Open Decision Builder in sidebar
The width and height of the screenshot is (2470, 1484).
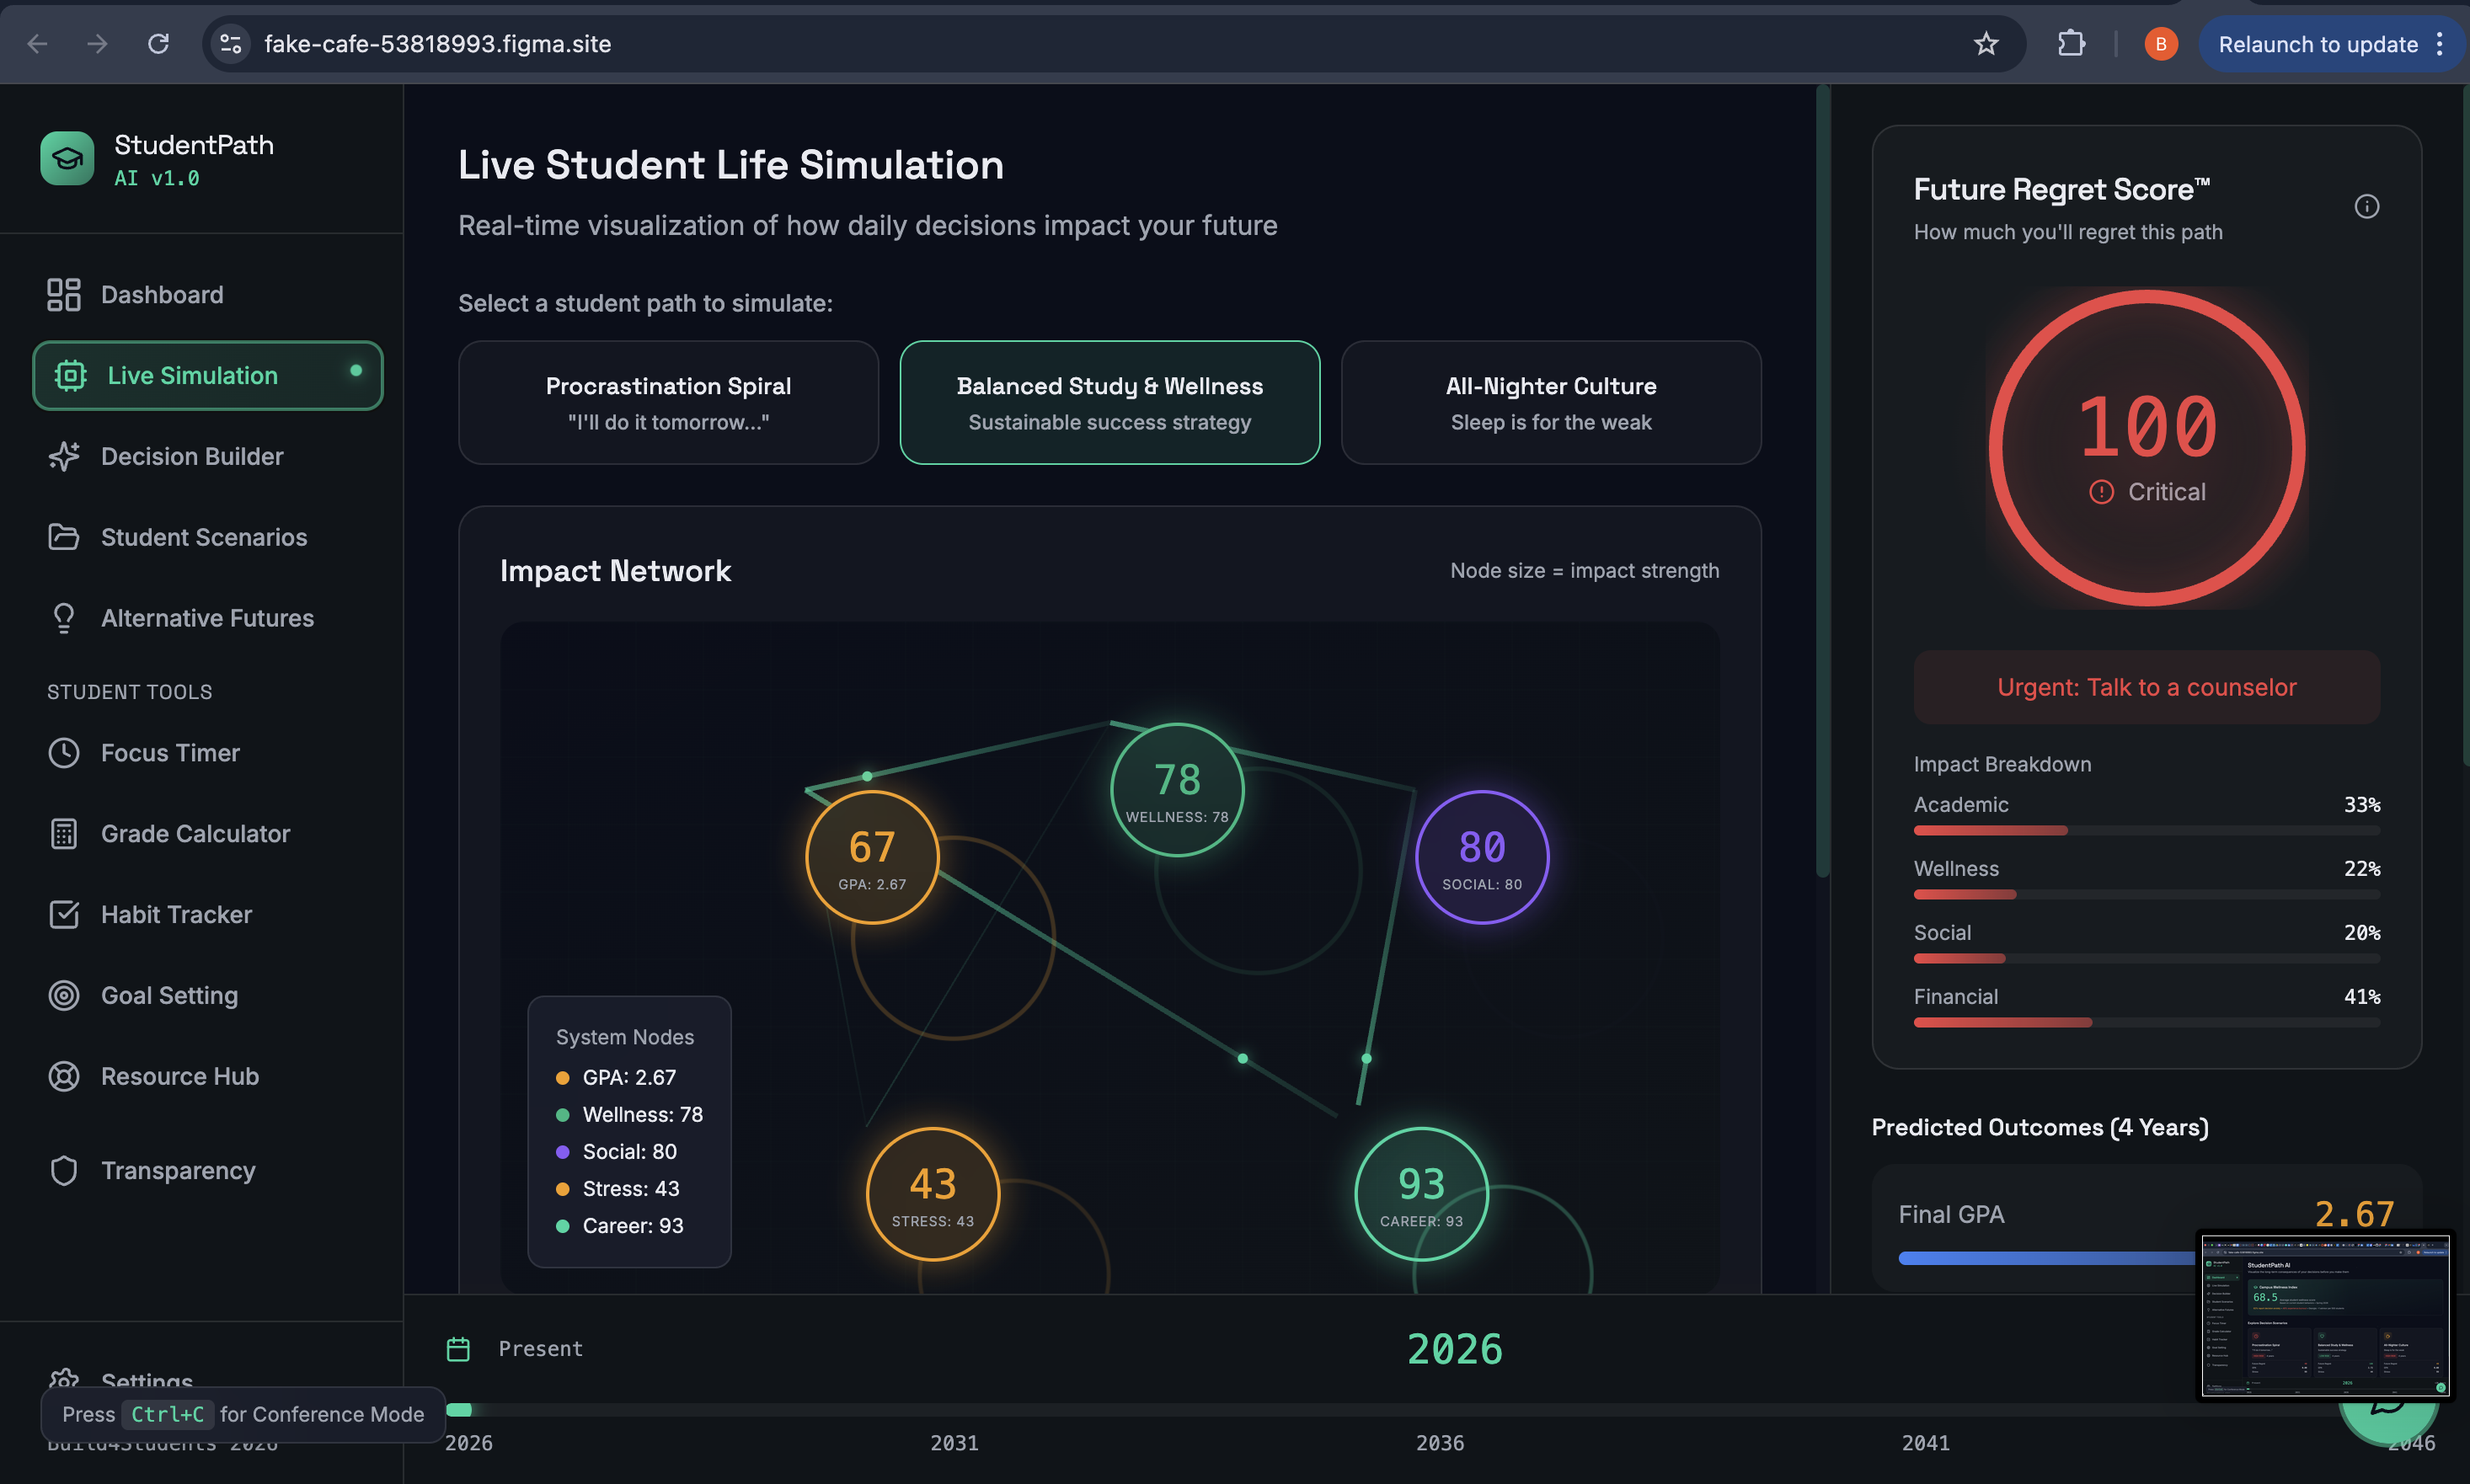(x=192, y=457)
